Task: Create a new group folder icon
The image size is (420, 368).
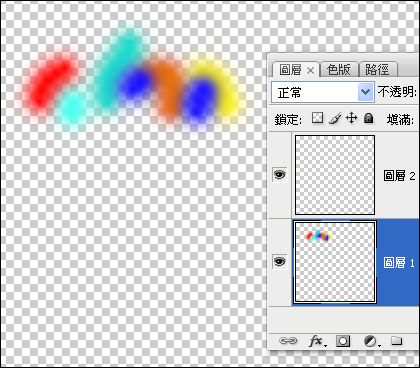Action: (397, 341)
